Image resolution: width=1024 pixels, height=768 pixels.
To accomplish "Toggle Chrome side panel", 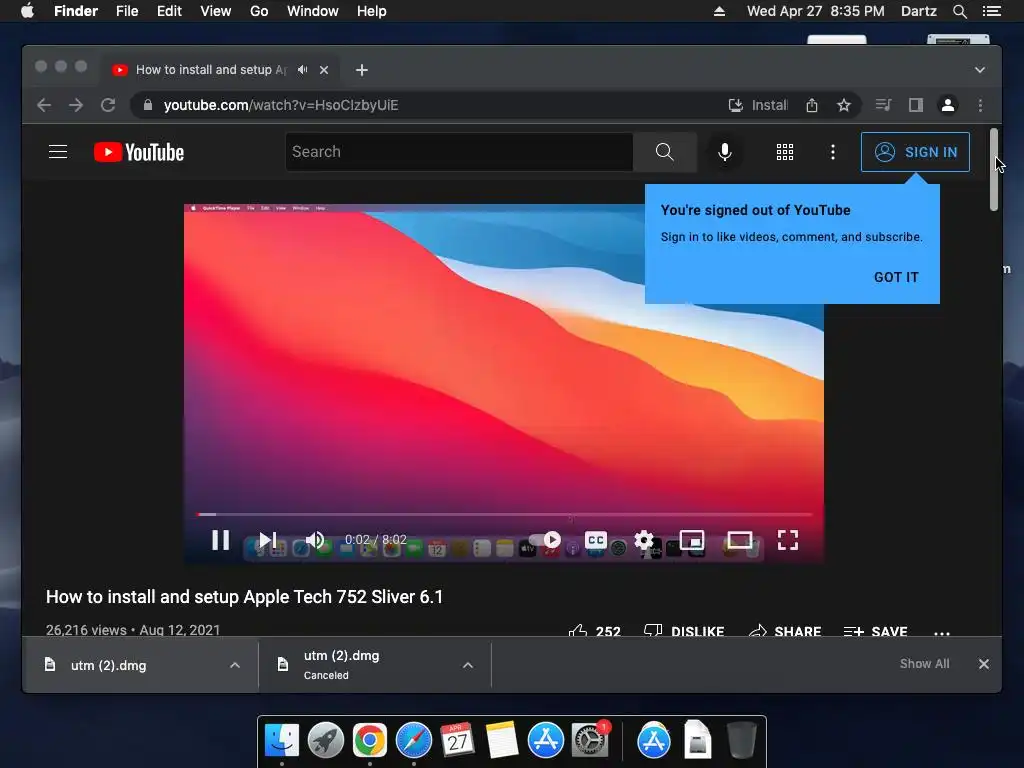I will (x=916, y=105).
